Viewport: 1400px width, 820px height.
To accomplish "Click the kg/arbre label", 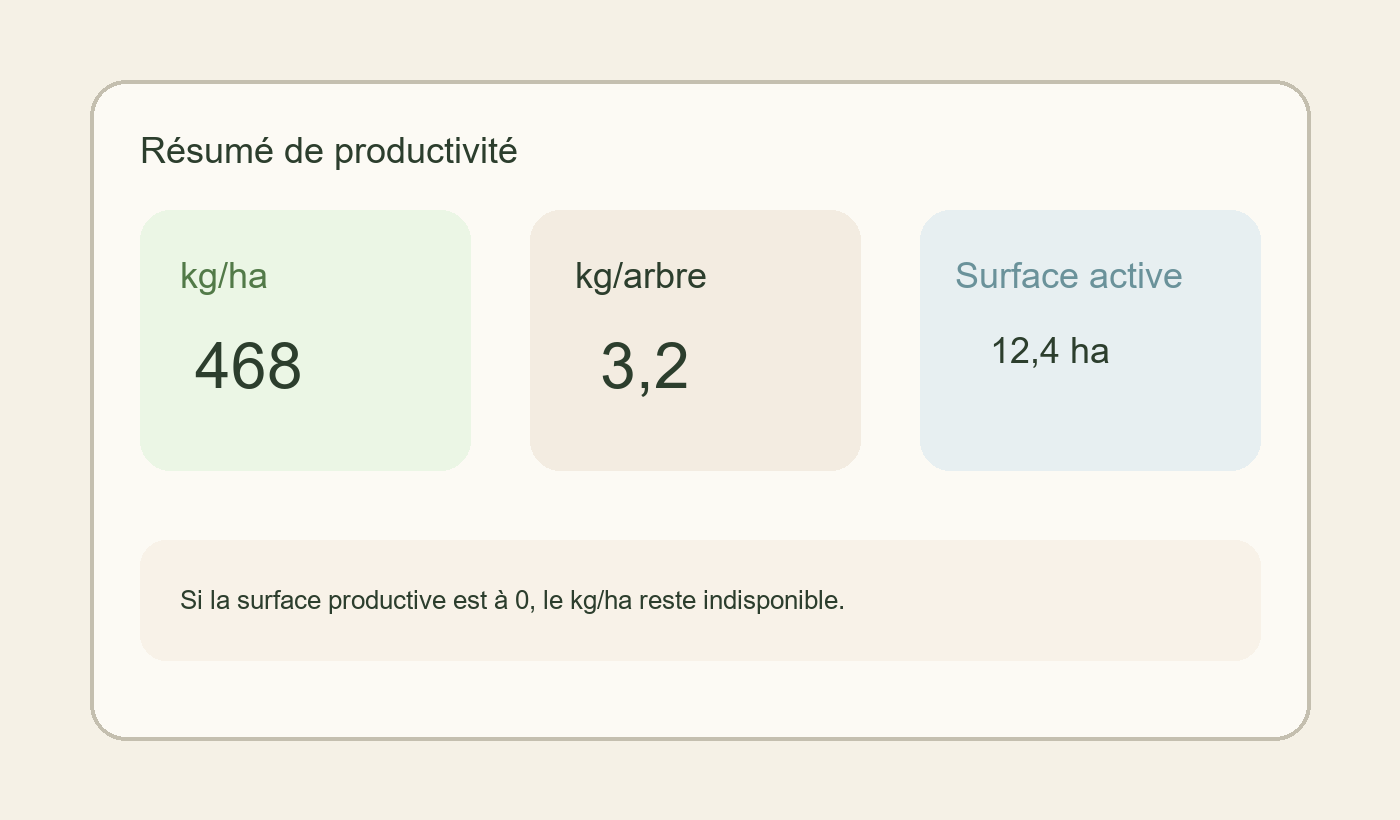I will pyautogui.click(x=641, y=276).
